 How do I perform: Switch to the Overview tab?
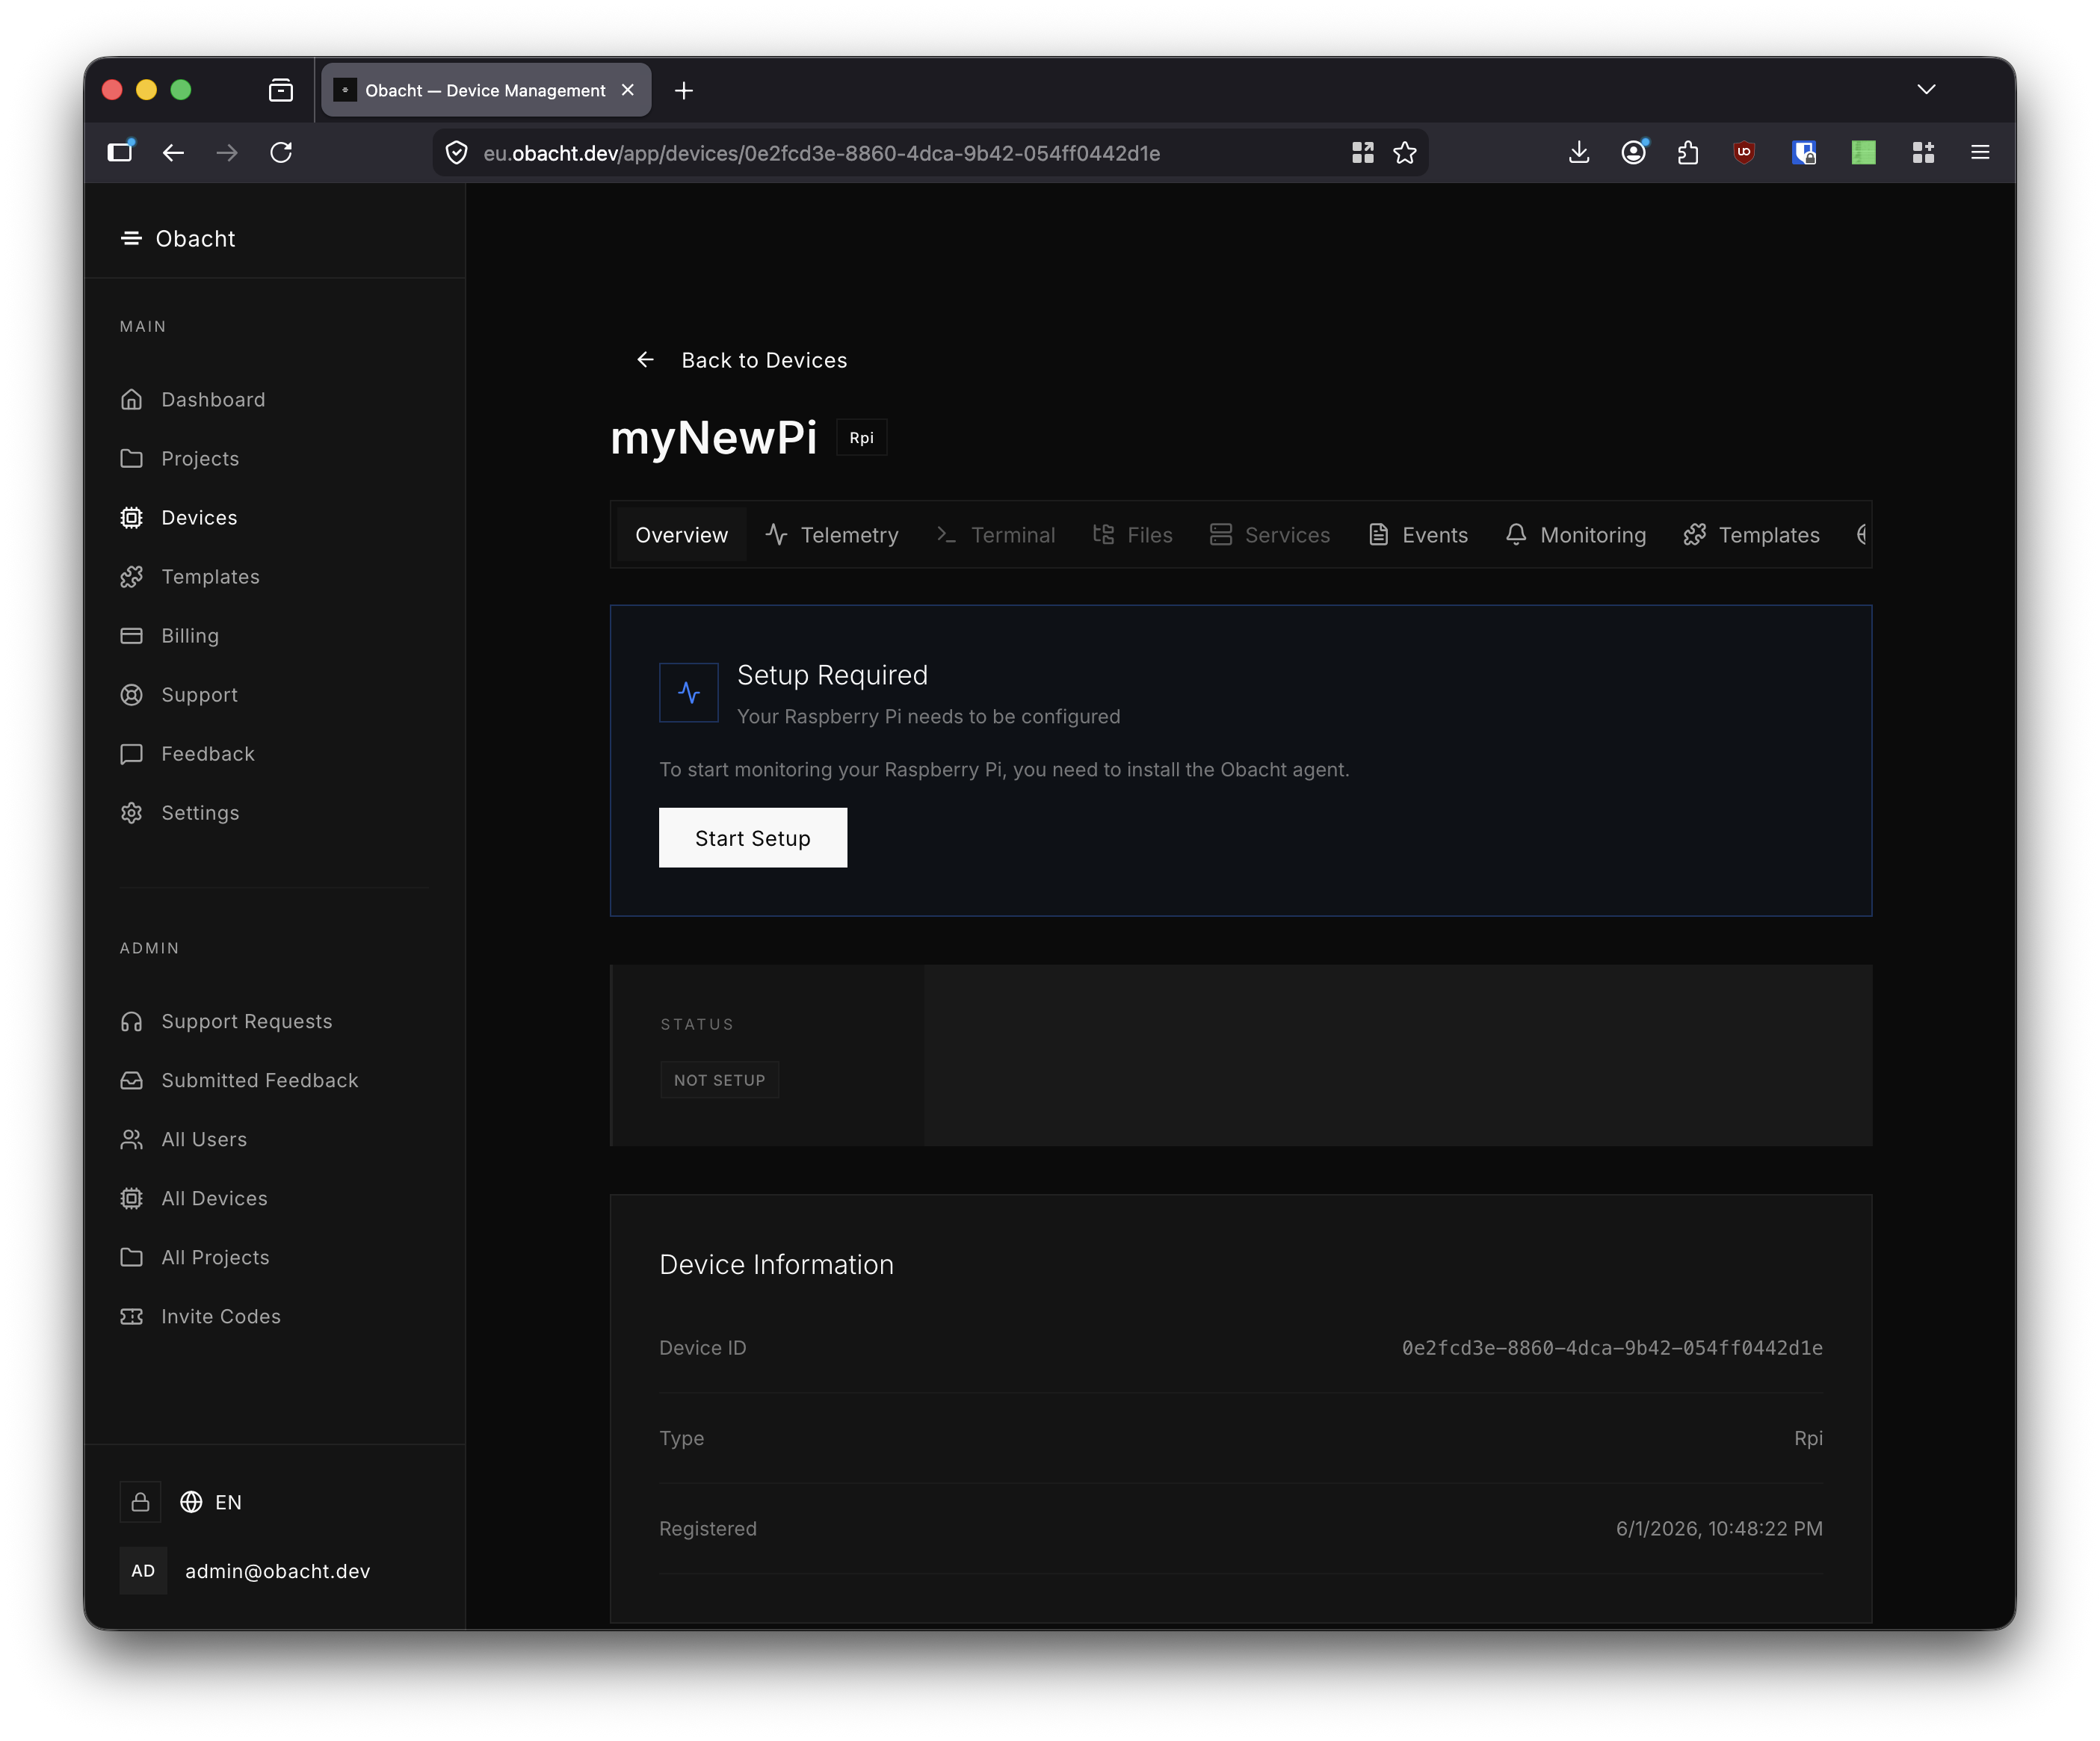[681, 535]
